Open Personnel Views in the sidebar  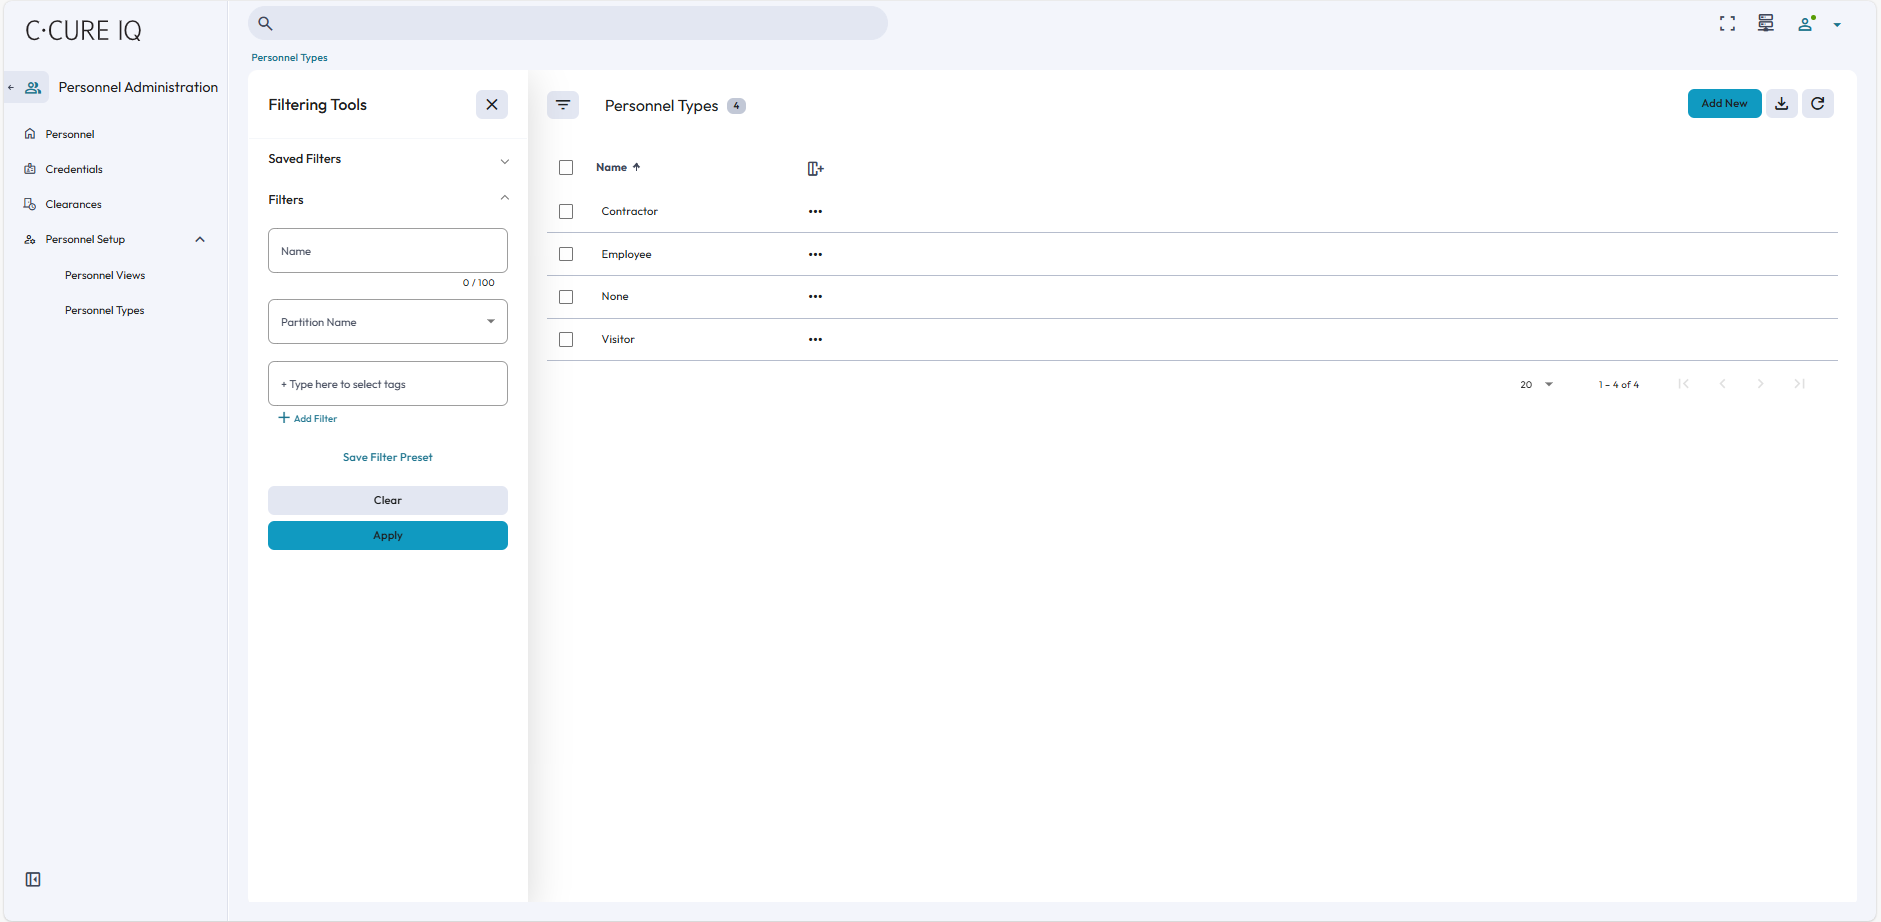[x=105, y=276]
